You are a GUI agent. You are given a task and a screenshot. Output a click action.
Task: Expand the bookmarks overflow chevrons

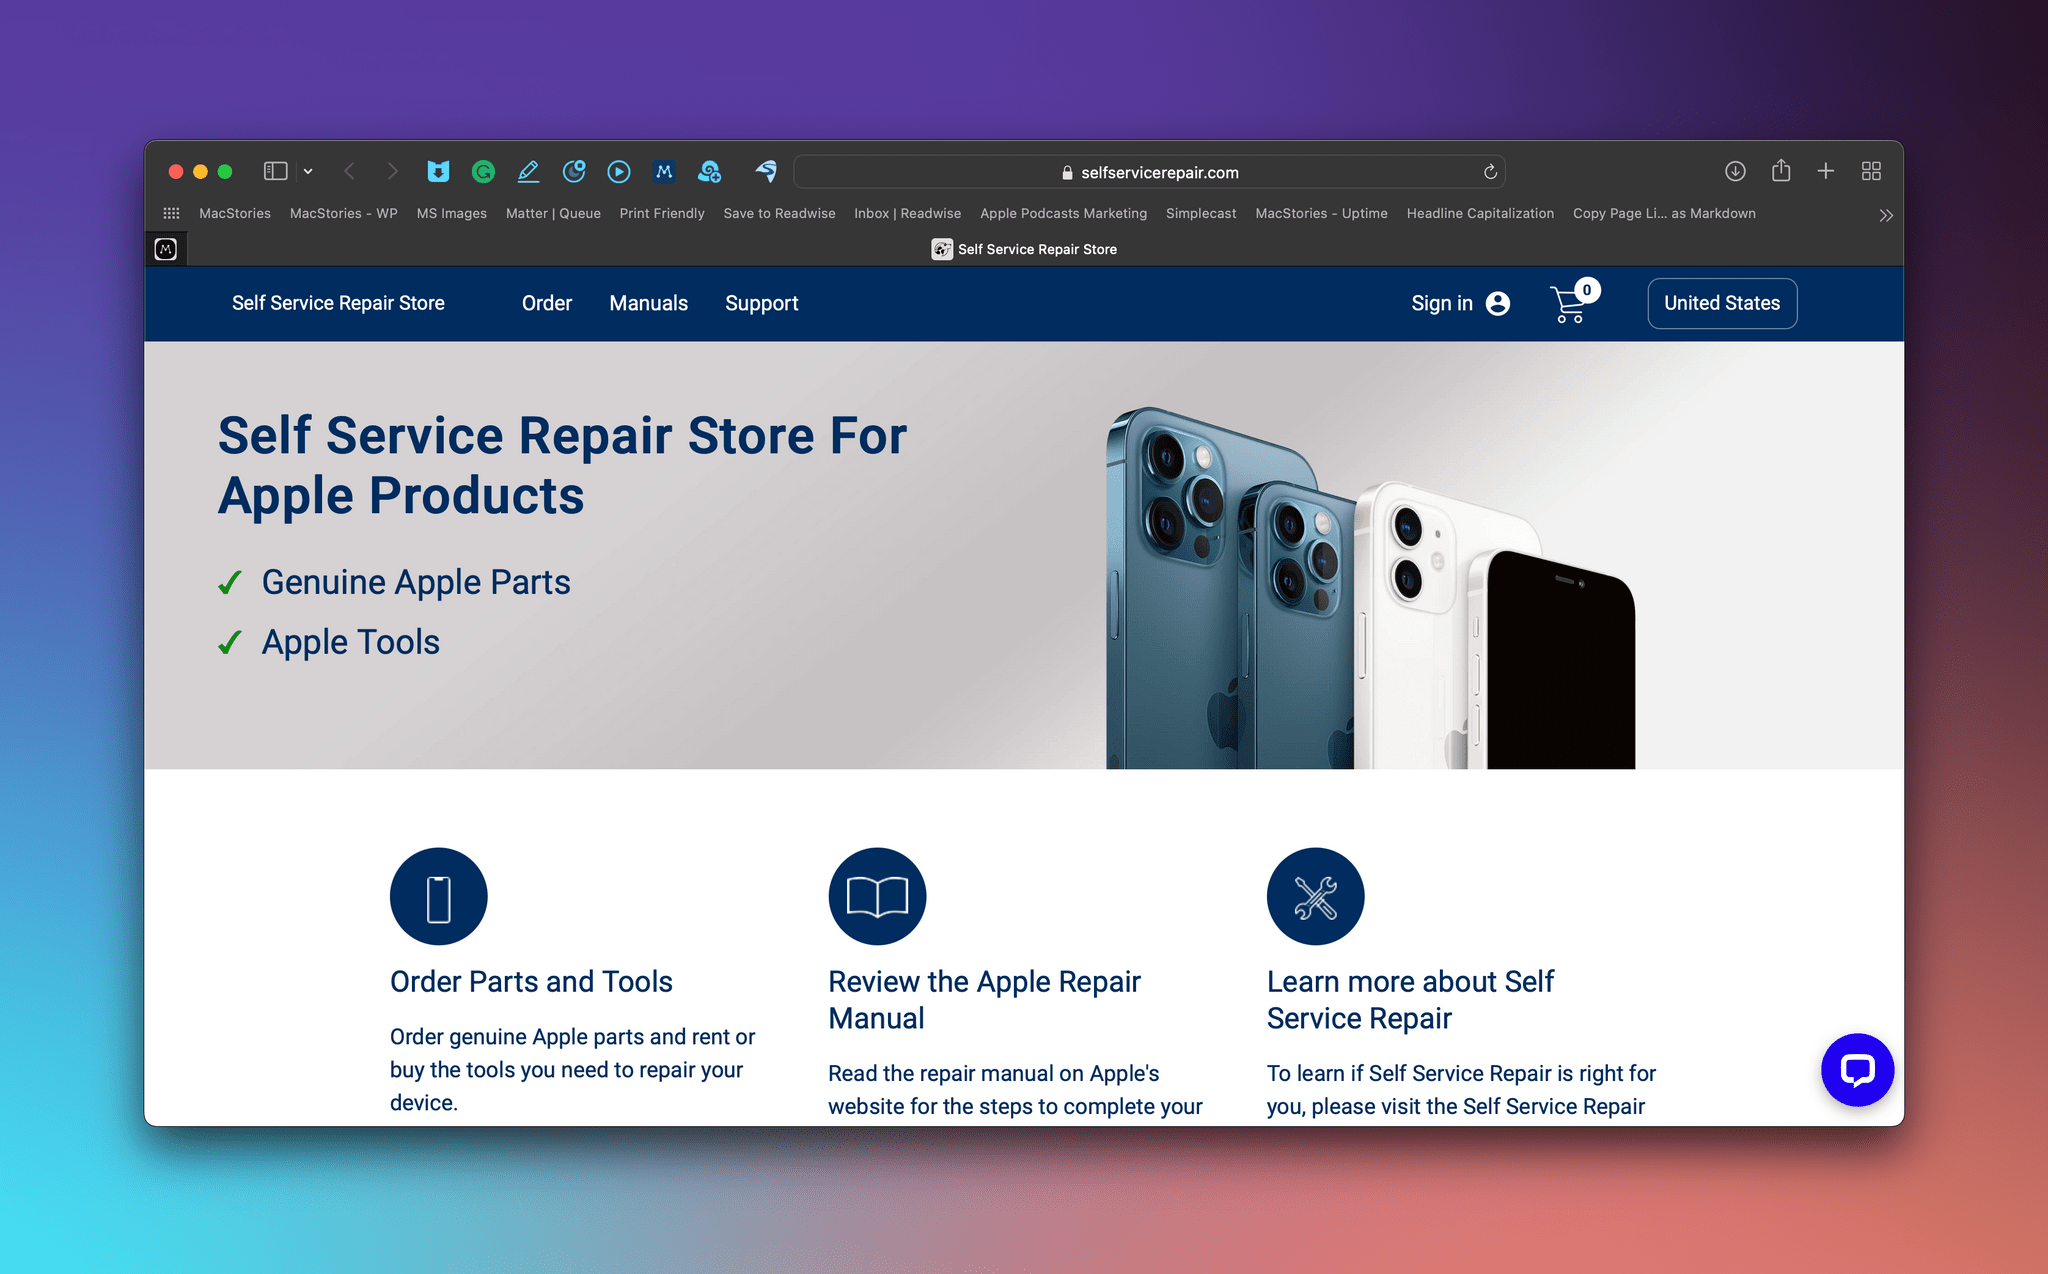click(1886, 215)
